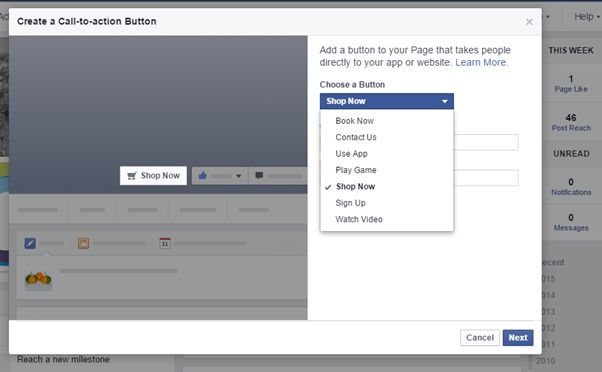Open Messages count in sidebar
The height and width of the screenshot is (372, 602).
coord(571,222)
